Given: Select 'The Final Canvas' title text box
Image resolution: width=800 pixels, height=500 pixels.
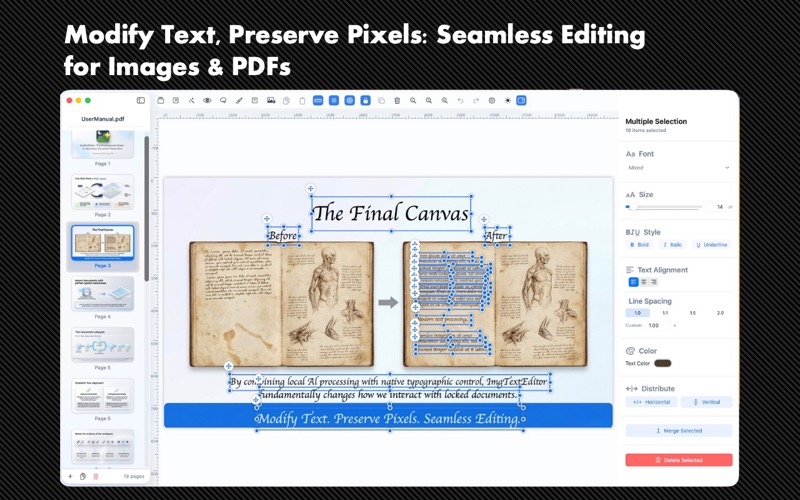Looking at the screenshot, I should point(391,213).
